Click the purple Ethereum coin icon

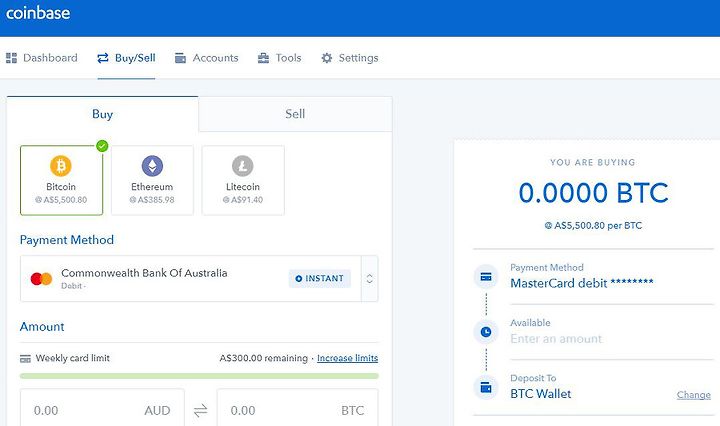click(152, 166)
